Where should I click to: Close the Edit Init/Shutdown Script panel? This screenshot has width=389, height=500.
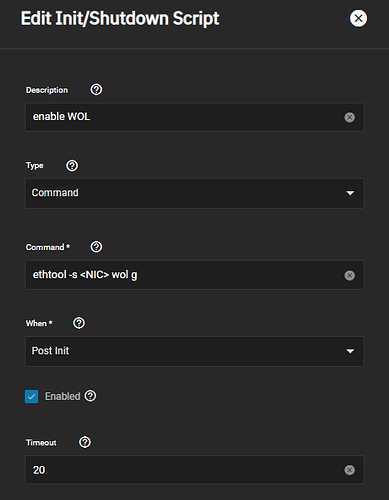358,18
